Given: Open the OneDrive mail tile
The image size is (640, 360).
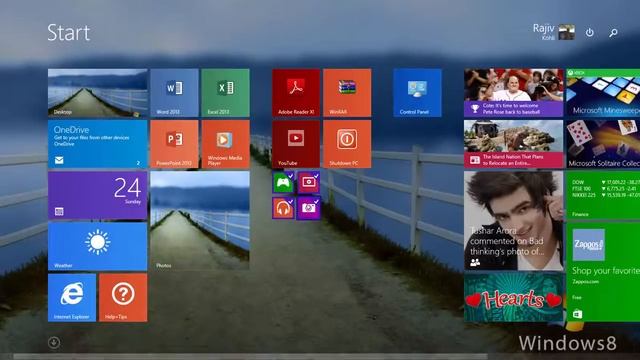Looking at the screenshot, I should 98,144.
